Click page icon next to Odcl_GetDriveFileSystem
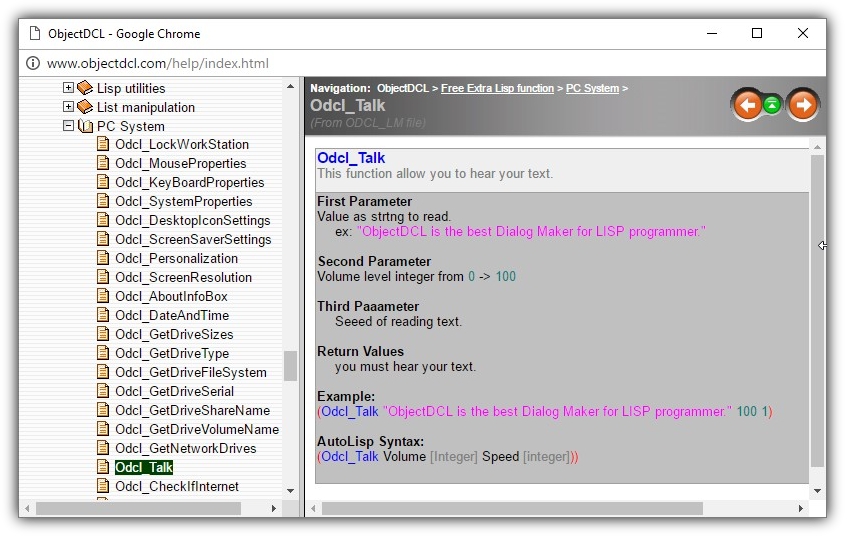Viewport: 845px width, 536px height. pos(102,372)
